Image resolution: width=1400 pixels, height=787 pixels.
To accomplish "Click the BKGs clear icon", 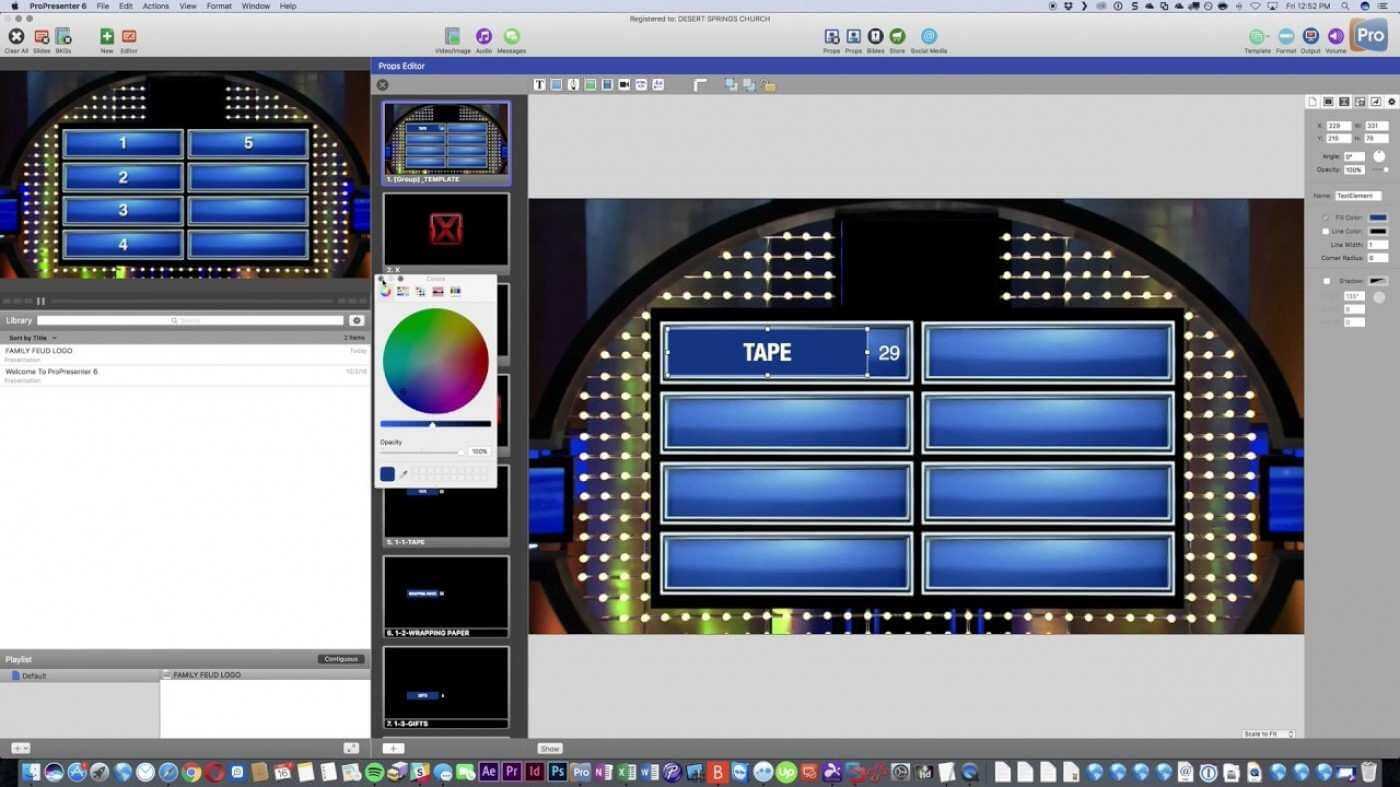I will tap(63, 37).
